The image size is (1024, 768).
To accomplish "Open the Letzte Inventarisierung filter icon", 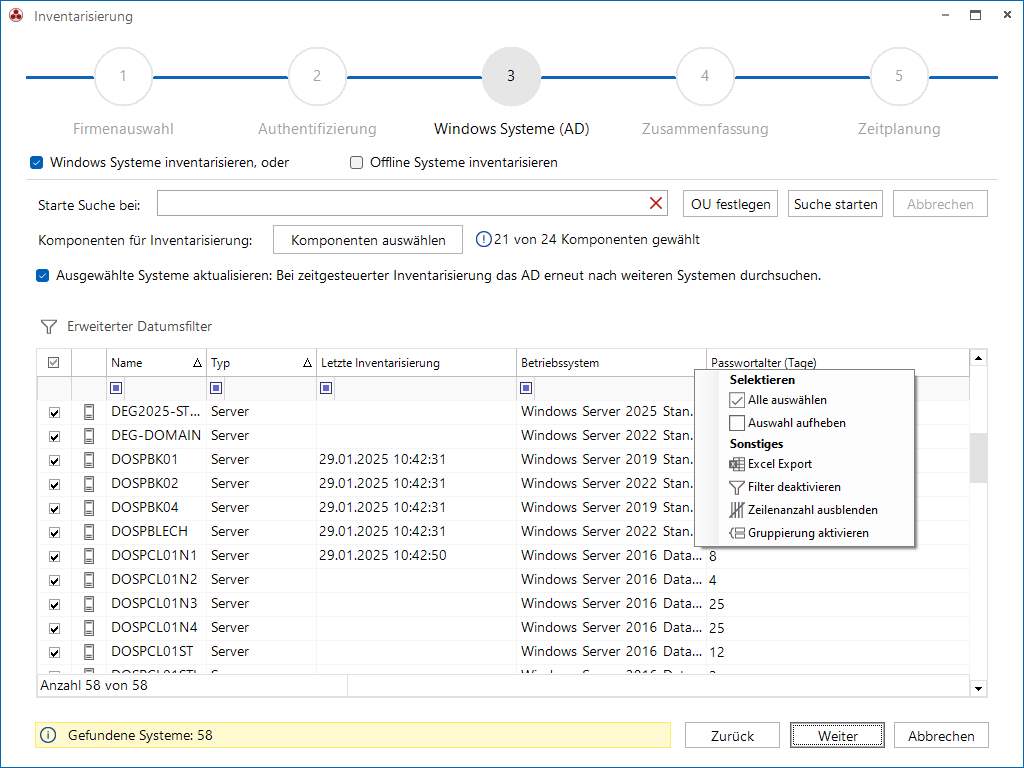I will 326,388.
